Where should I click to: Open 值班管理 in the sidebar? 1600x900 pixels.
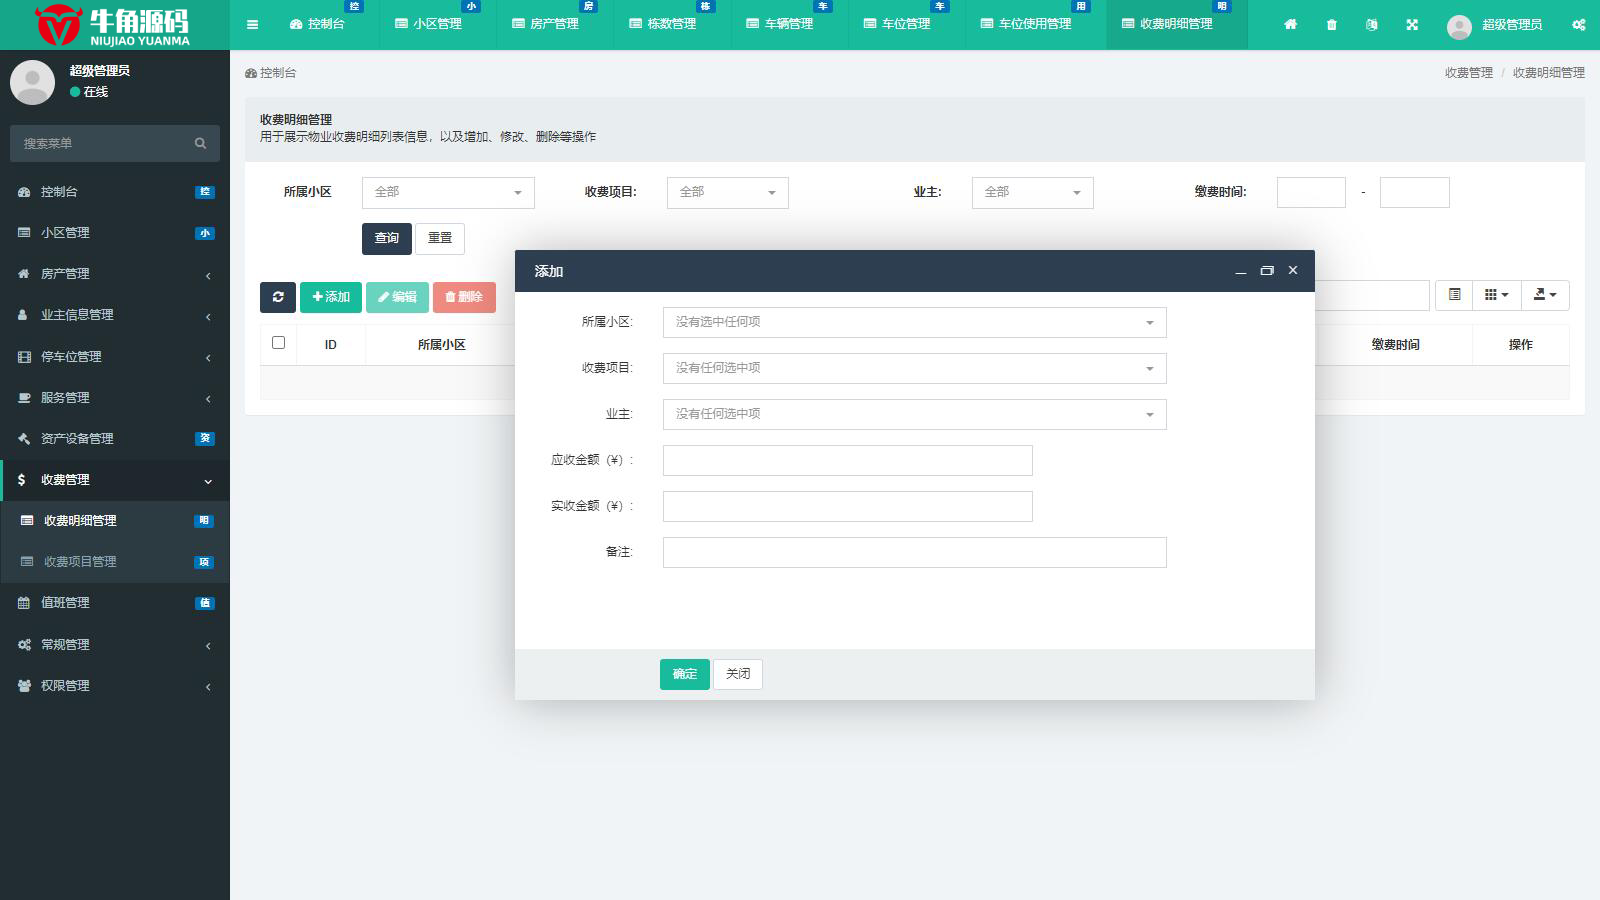tap(115, 603)
